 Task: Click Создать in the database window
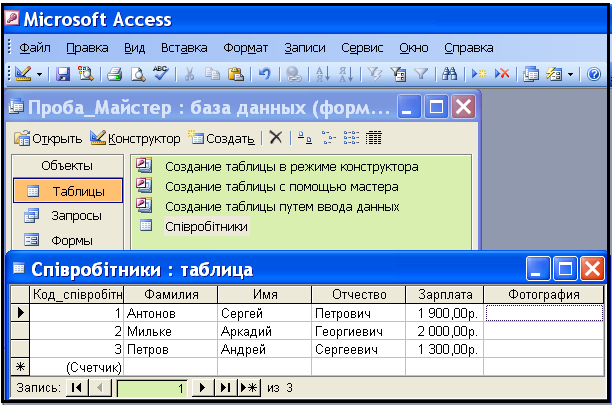tap(221, 138)
